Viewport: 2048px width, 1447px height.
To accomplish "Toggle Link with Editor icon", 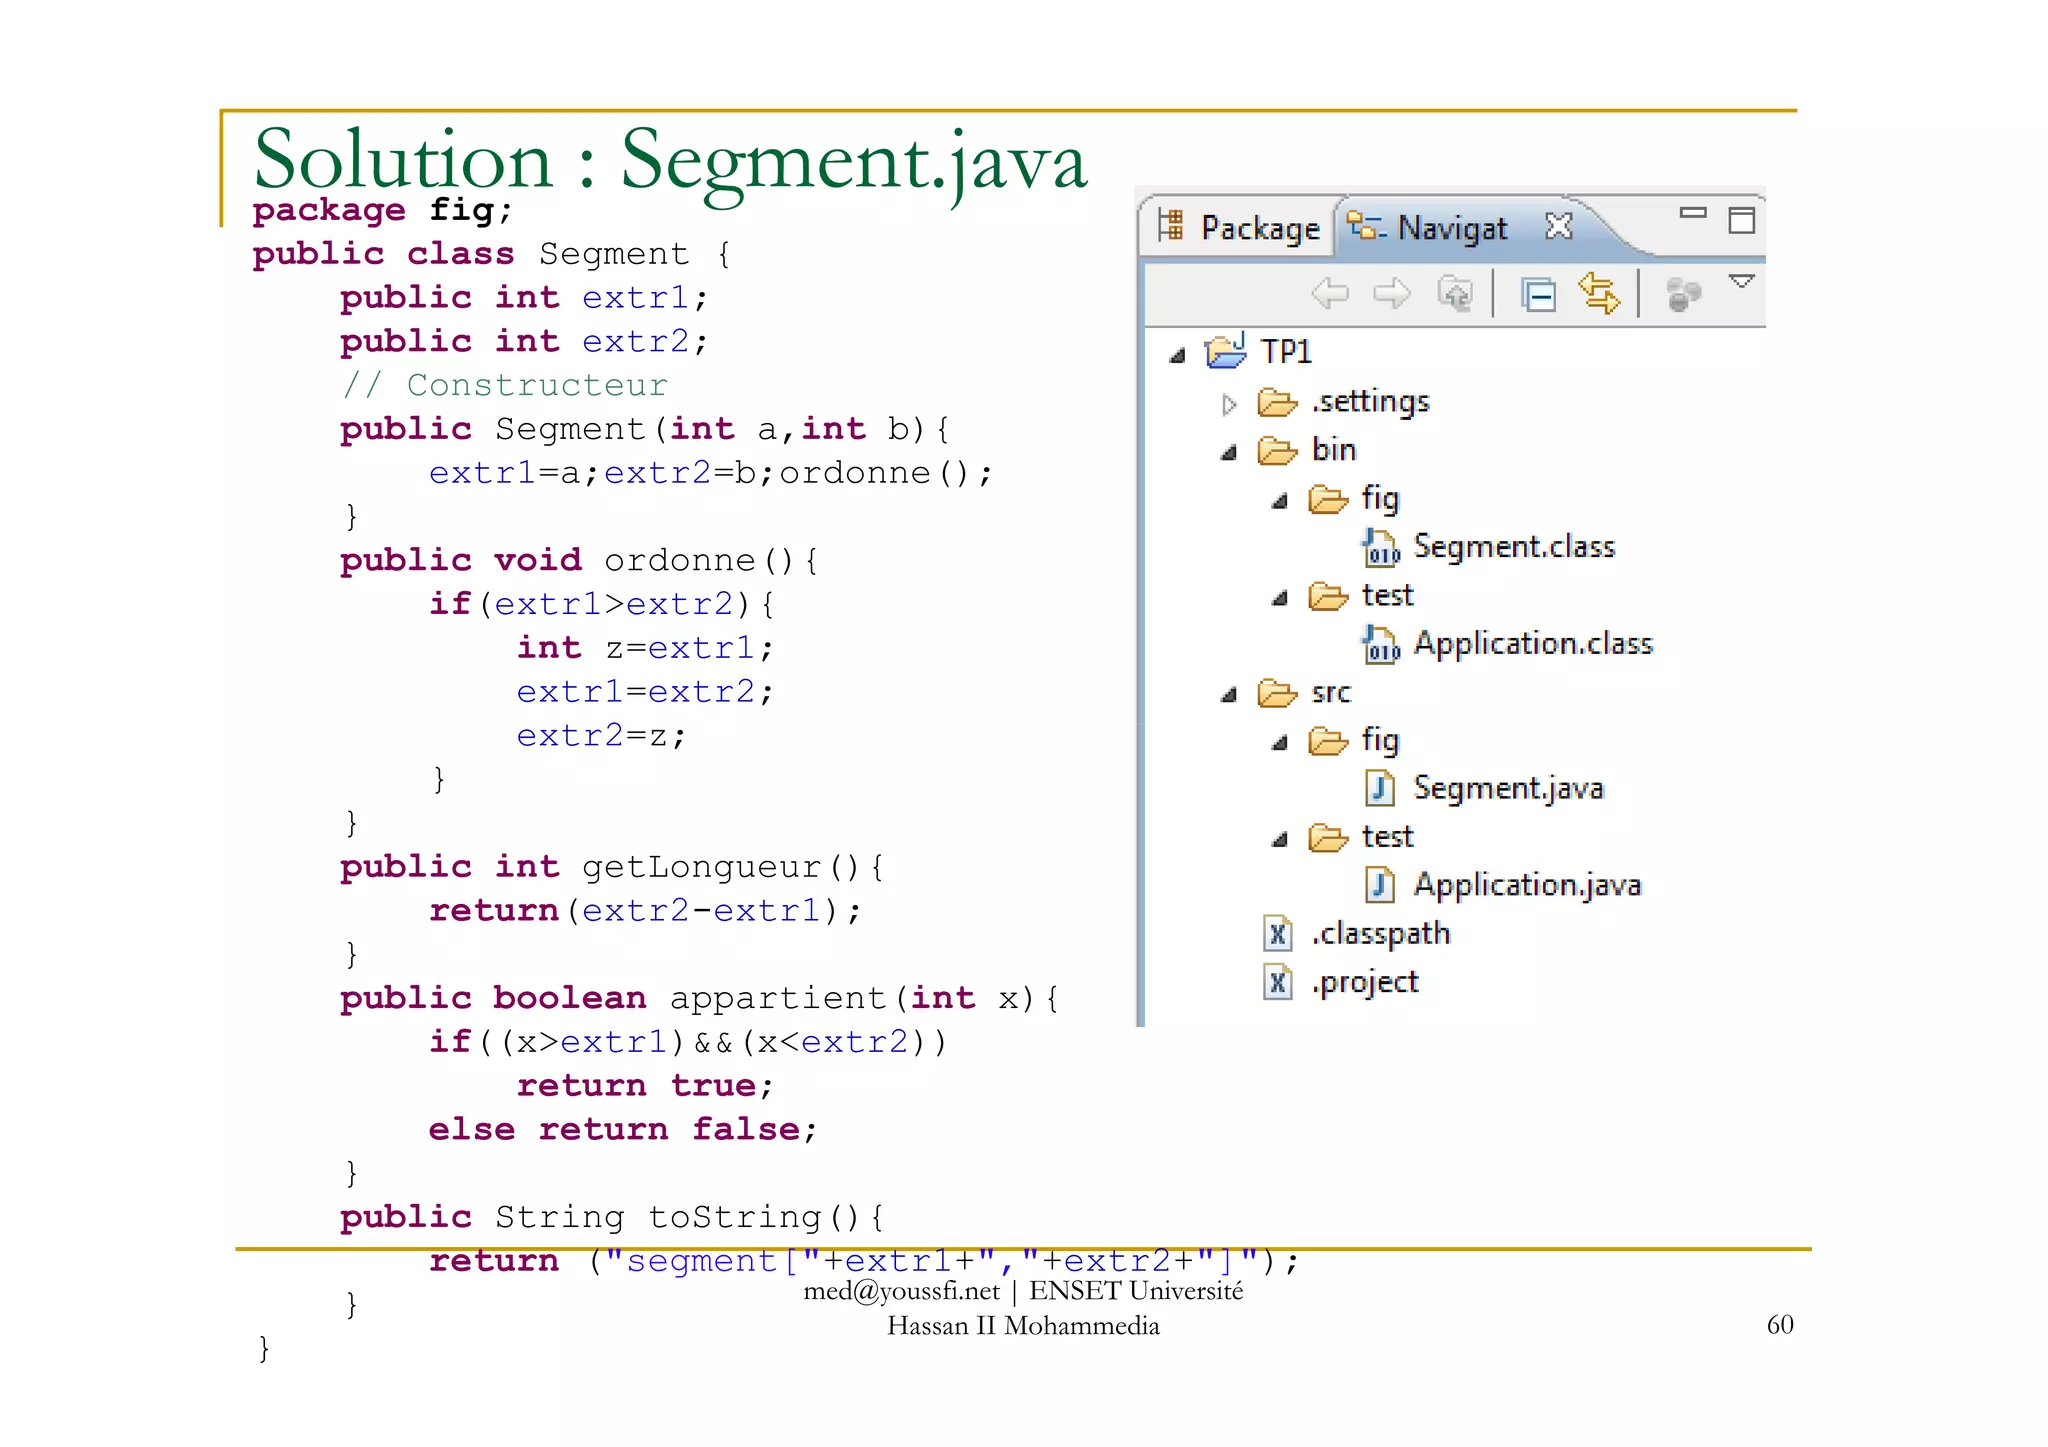I will pyautogui.click(x=1599, y=294).
